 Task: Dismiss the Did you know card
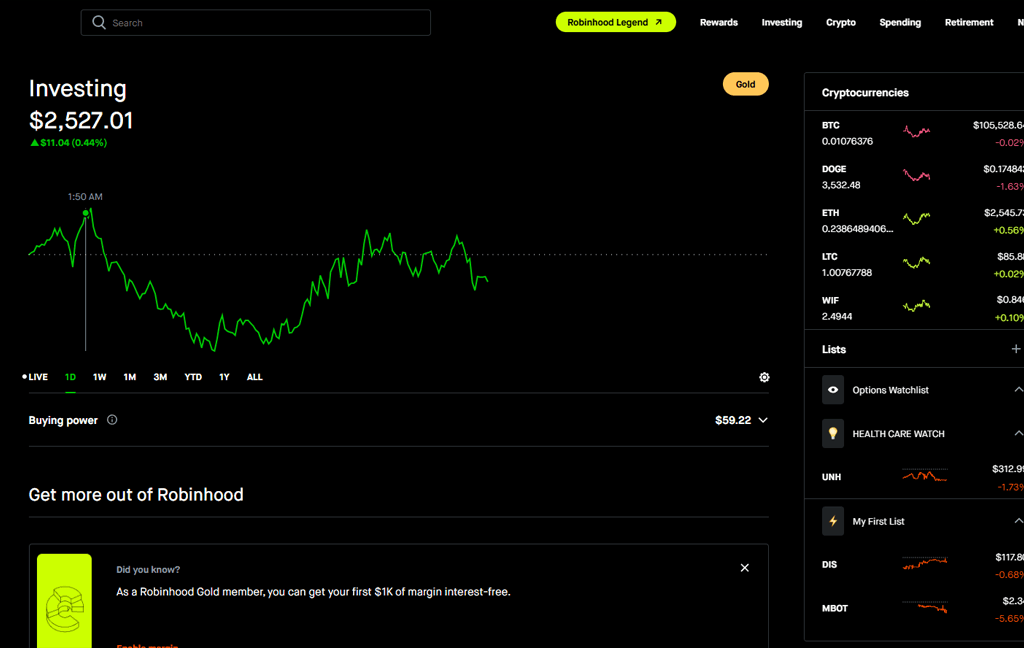point(744,568)
